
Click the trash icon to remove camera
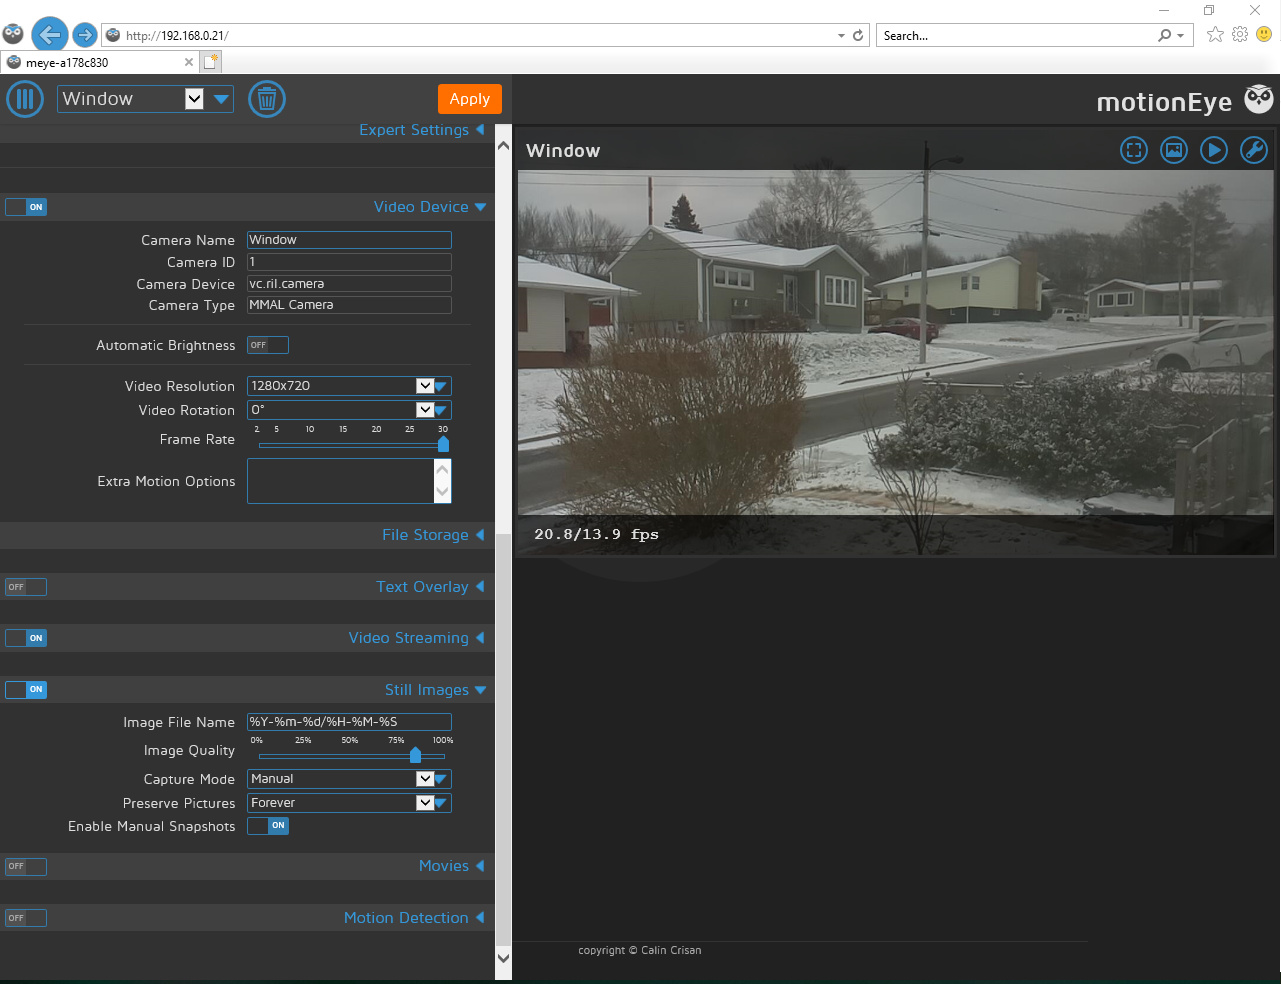[266, 99]
